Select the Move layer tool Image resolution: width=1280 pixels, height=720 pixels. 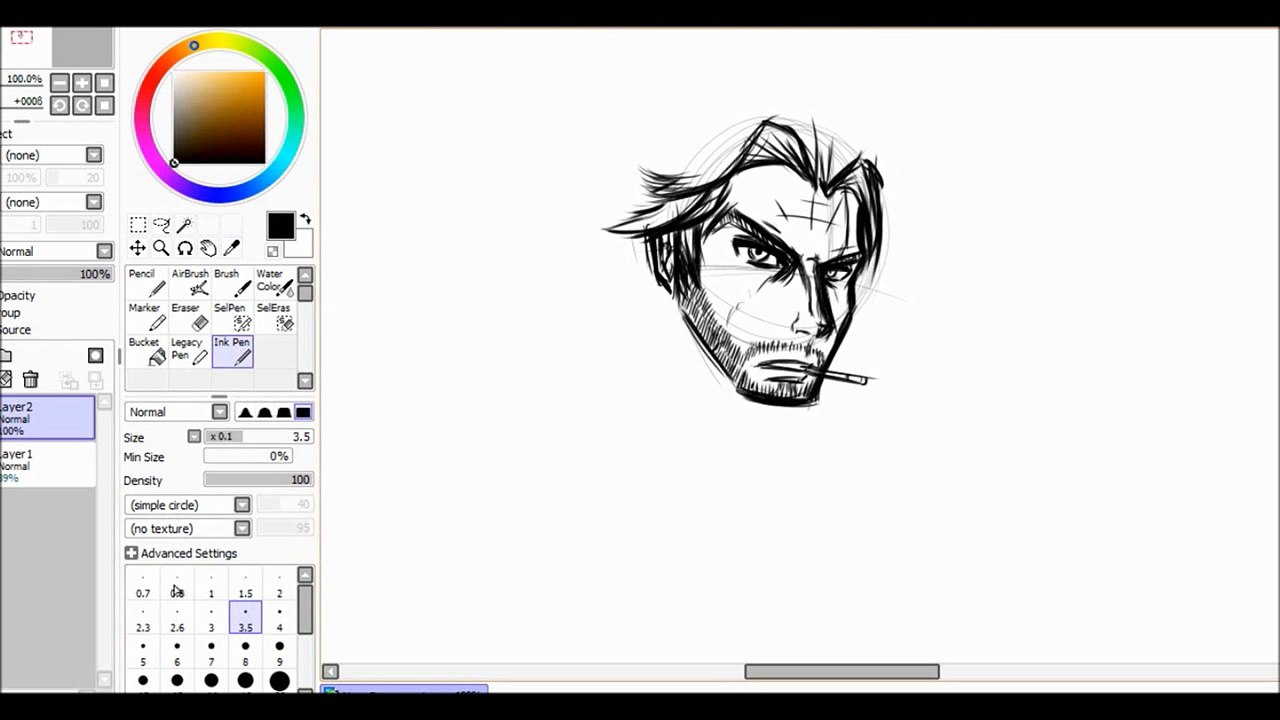[x=138, y=248]
